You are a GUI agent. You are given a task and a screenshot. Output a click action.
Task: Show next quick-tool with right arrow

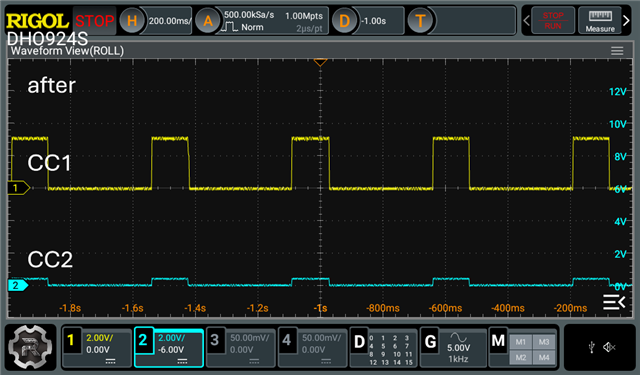click(x=627, y=20)
